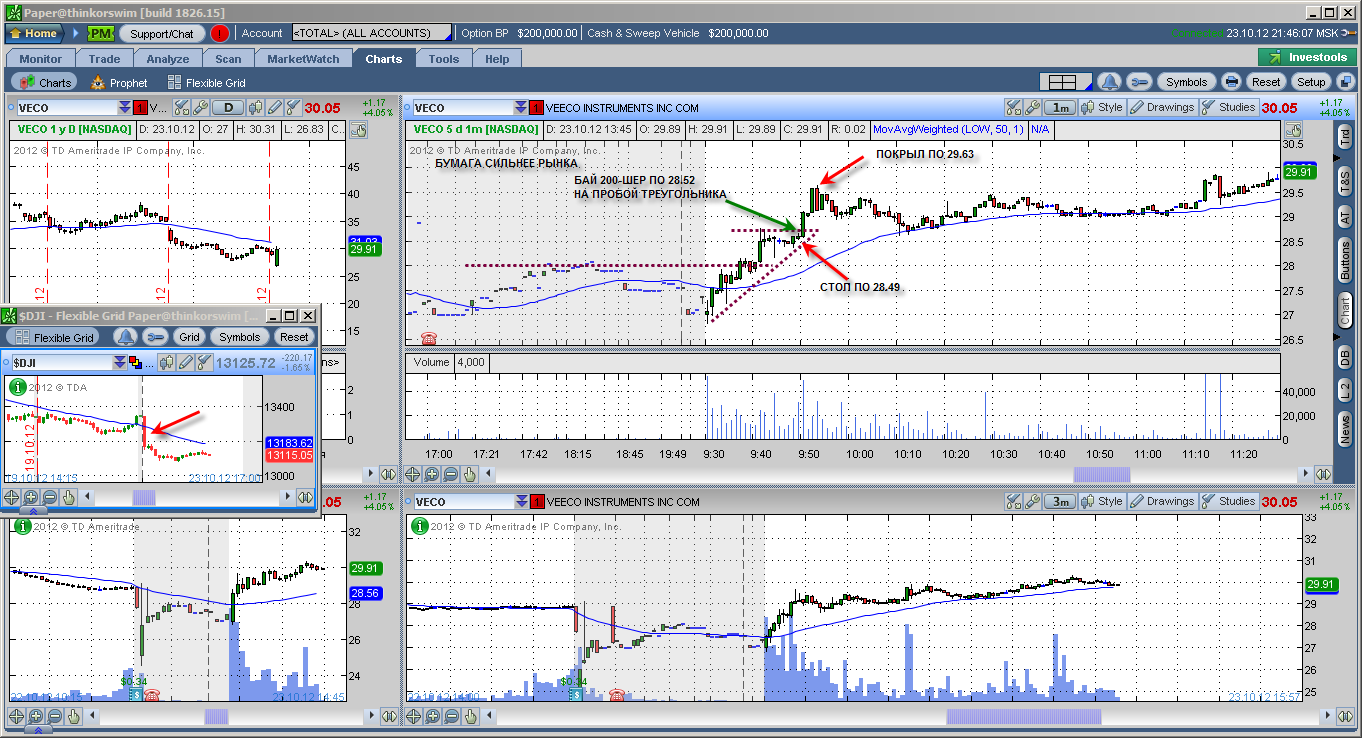Zoom out on the VECO 3m chart
This screenshot has width=1362, height=738.
[x=452, y=716]
